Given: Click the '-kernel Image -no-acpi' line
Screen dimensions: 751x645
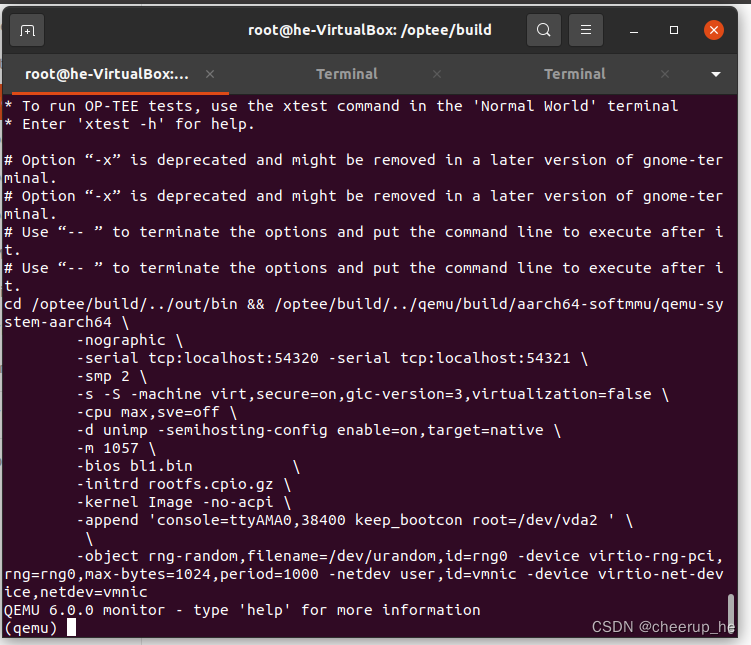Looking at the screenshot, I should tap(184, 502).
